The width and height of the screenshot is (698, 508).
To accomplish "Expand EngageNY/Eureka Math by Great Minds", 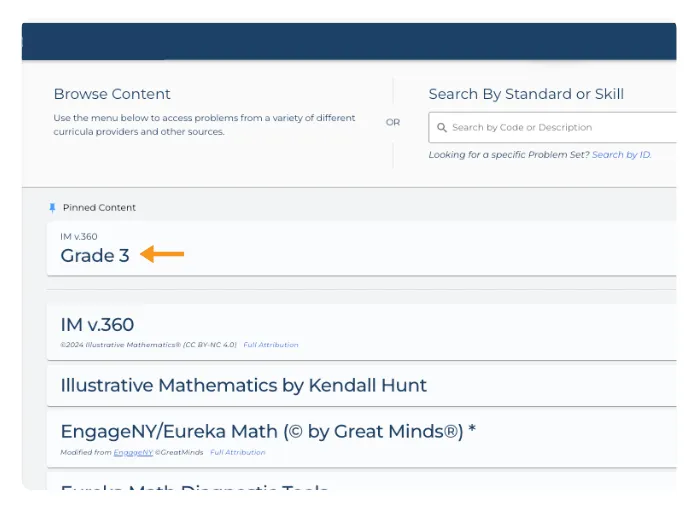I will 361,439.
